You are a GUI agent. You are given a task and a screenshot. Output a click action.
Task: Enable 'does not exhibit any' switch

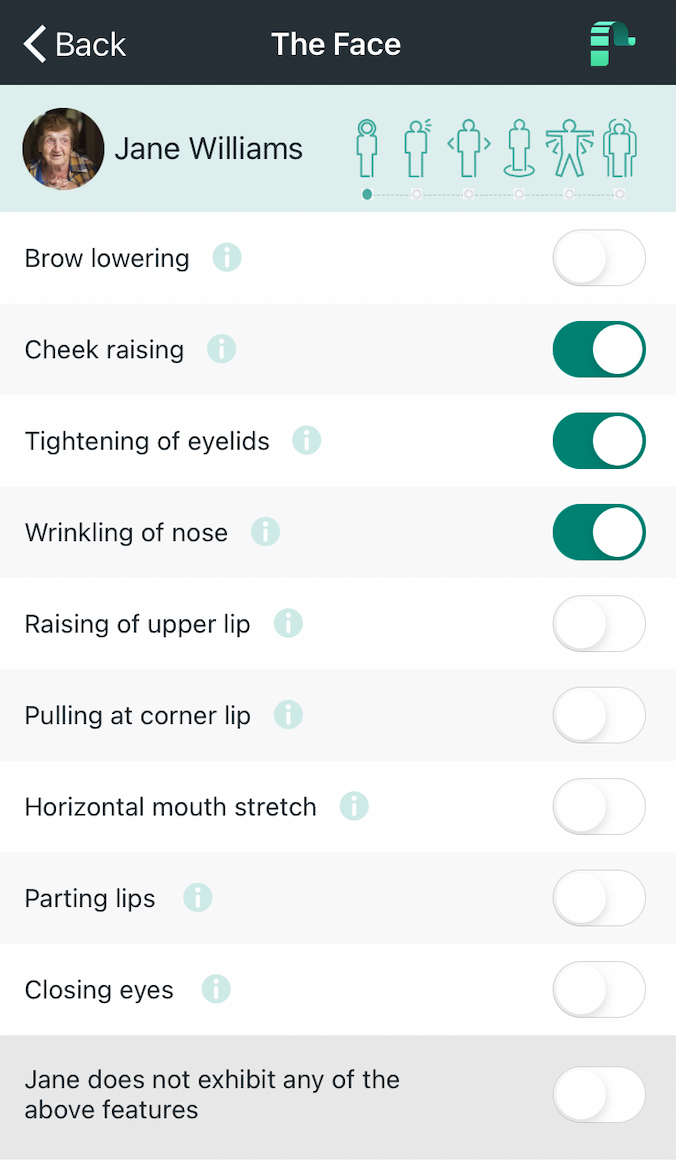pyautogui.click(x=599, y=1094)
